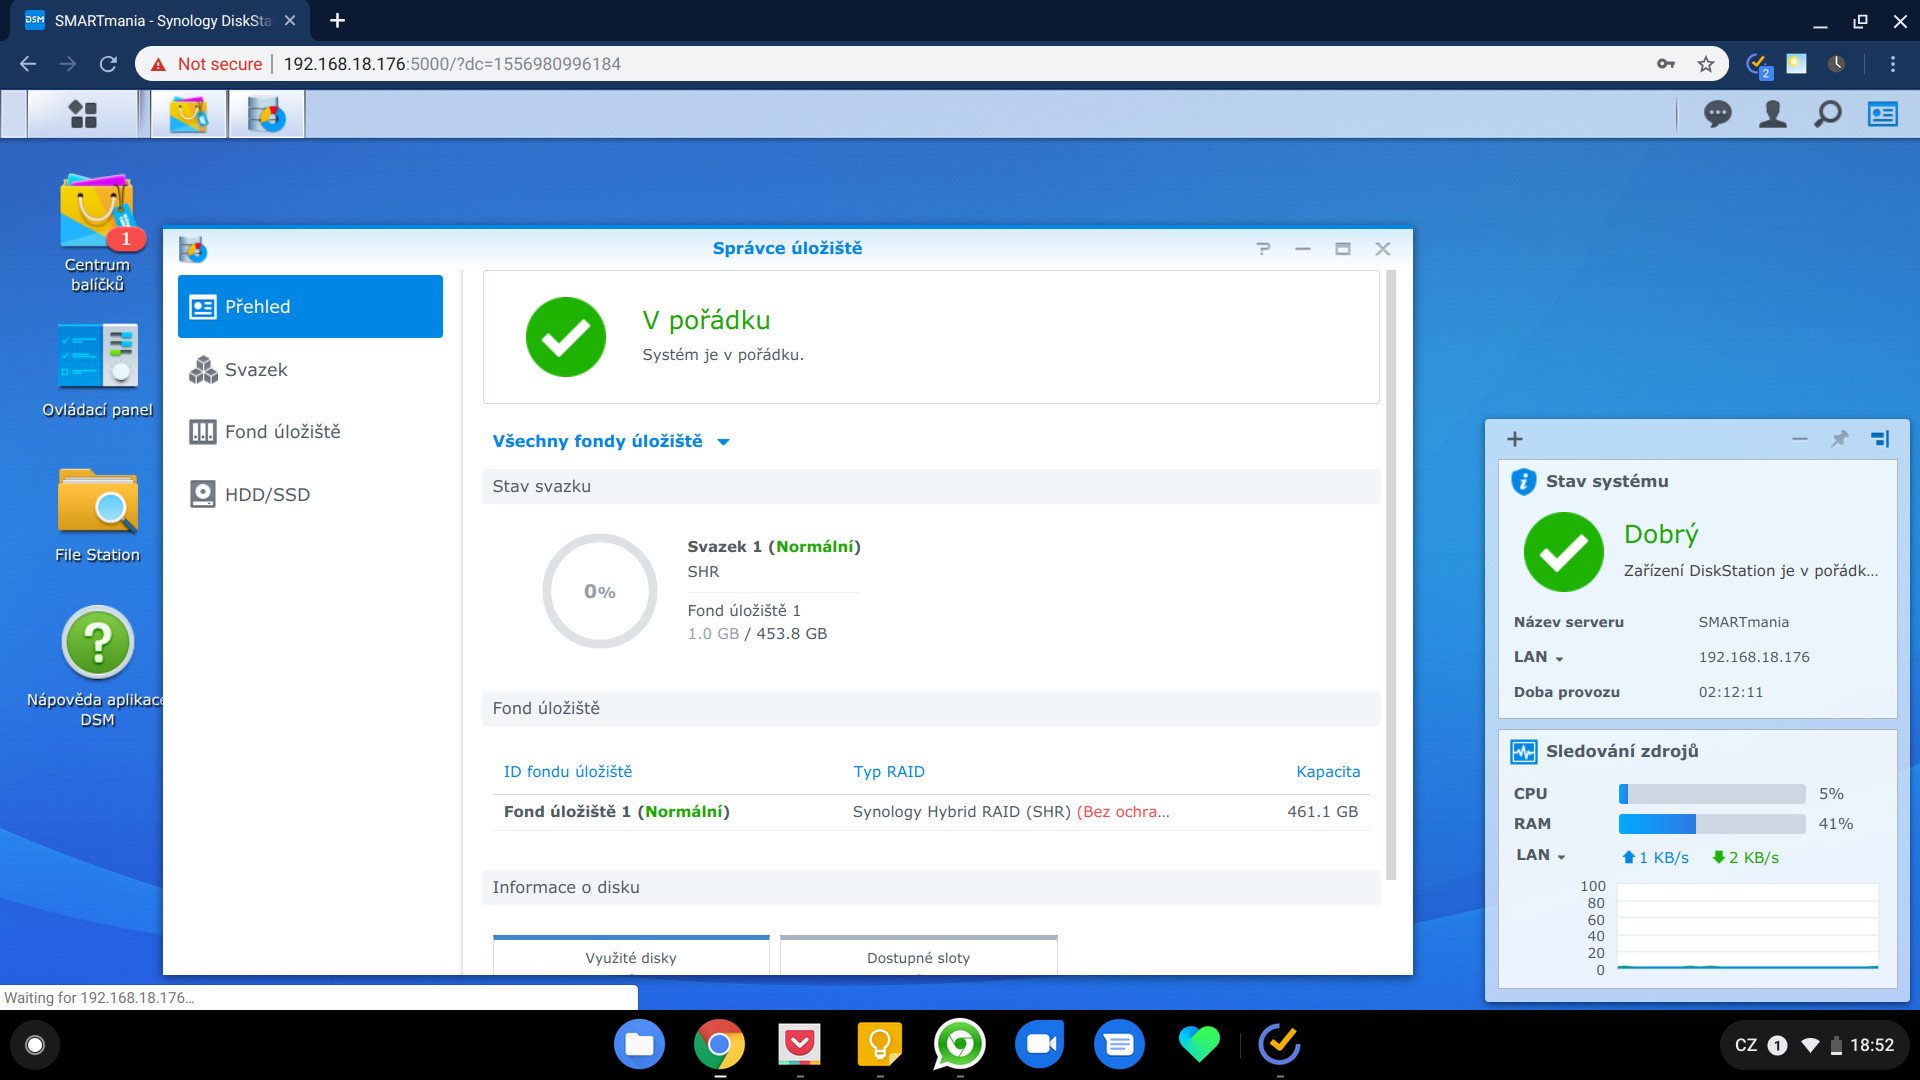1920x1080 pixels.
Task: Add a widget with plus icon
Action: click(1514, 439)
